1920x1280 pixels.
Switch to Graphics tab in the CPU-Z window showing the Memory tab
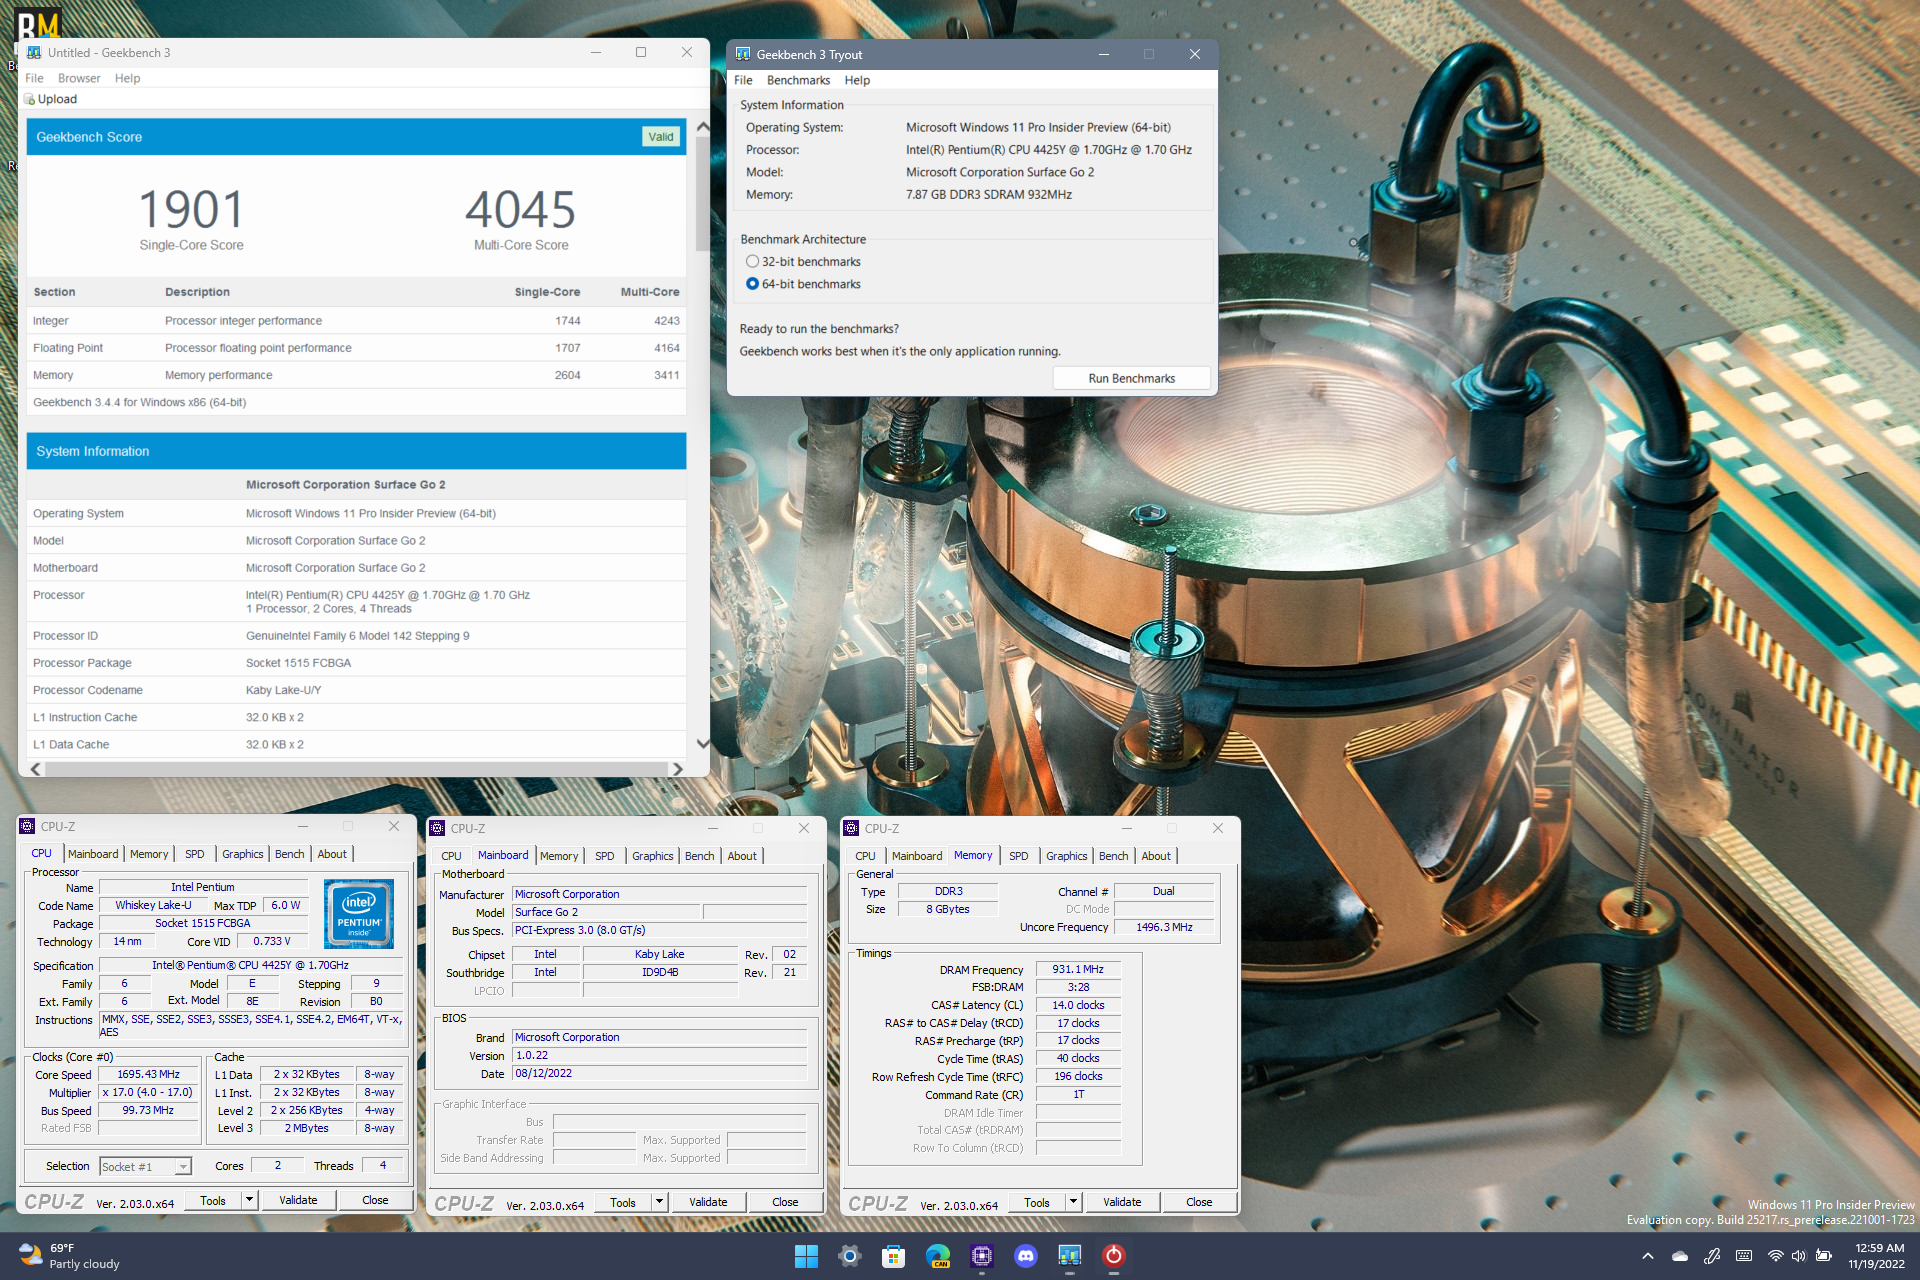click(1066, 856)
